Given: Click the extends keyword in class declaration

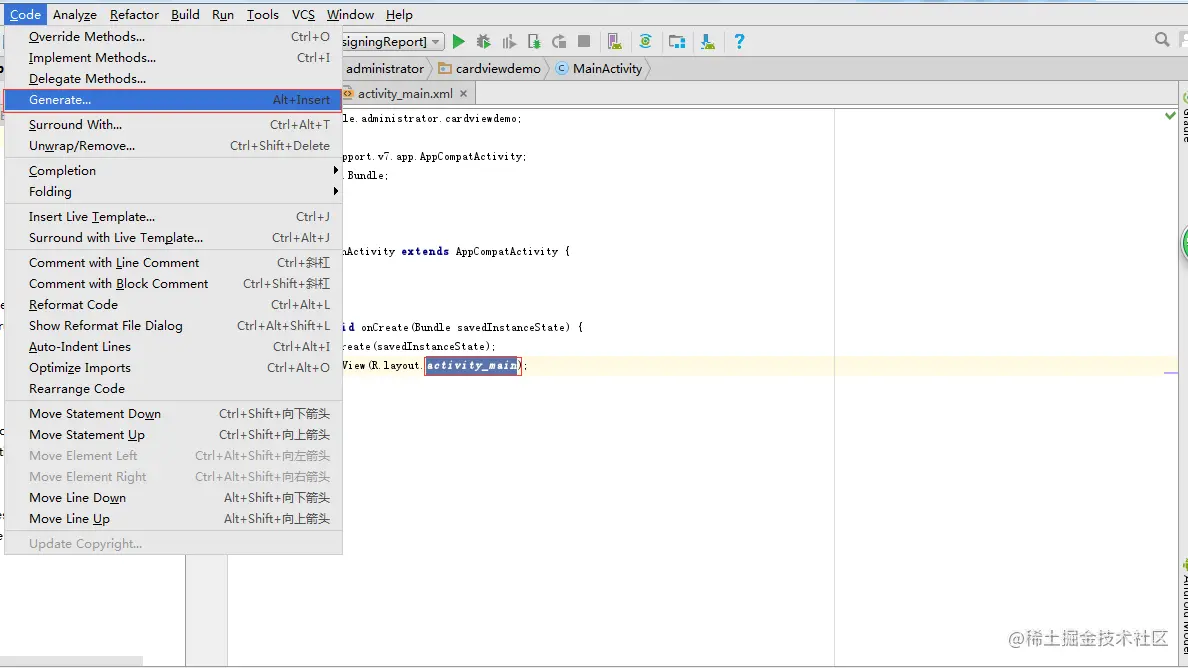Looking at the screenshot, I should click(x=425, y=251).
